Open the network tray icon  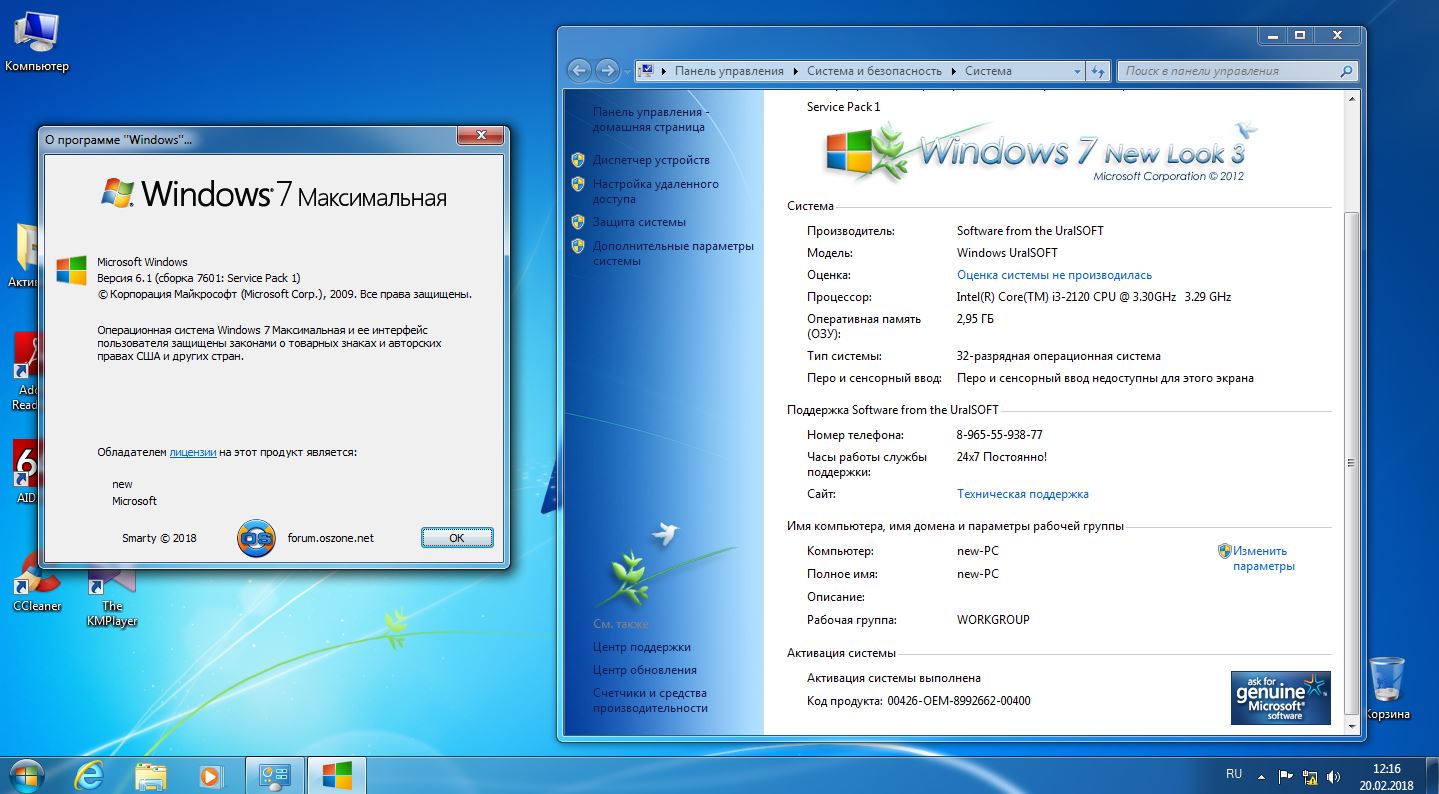tap(1309, 775)
